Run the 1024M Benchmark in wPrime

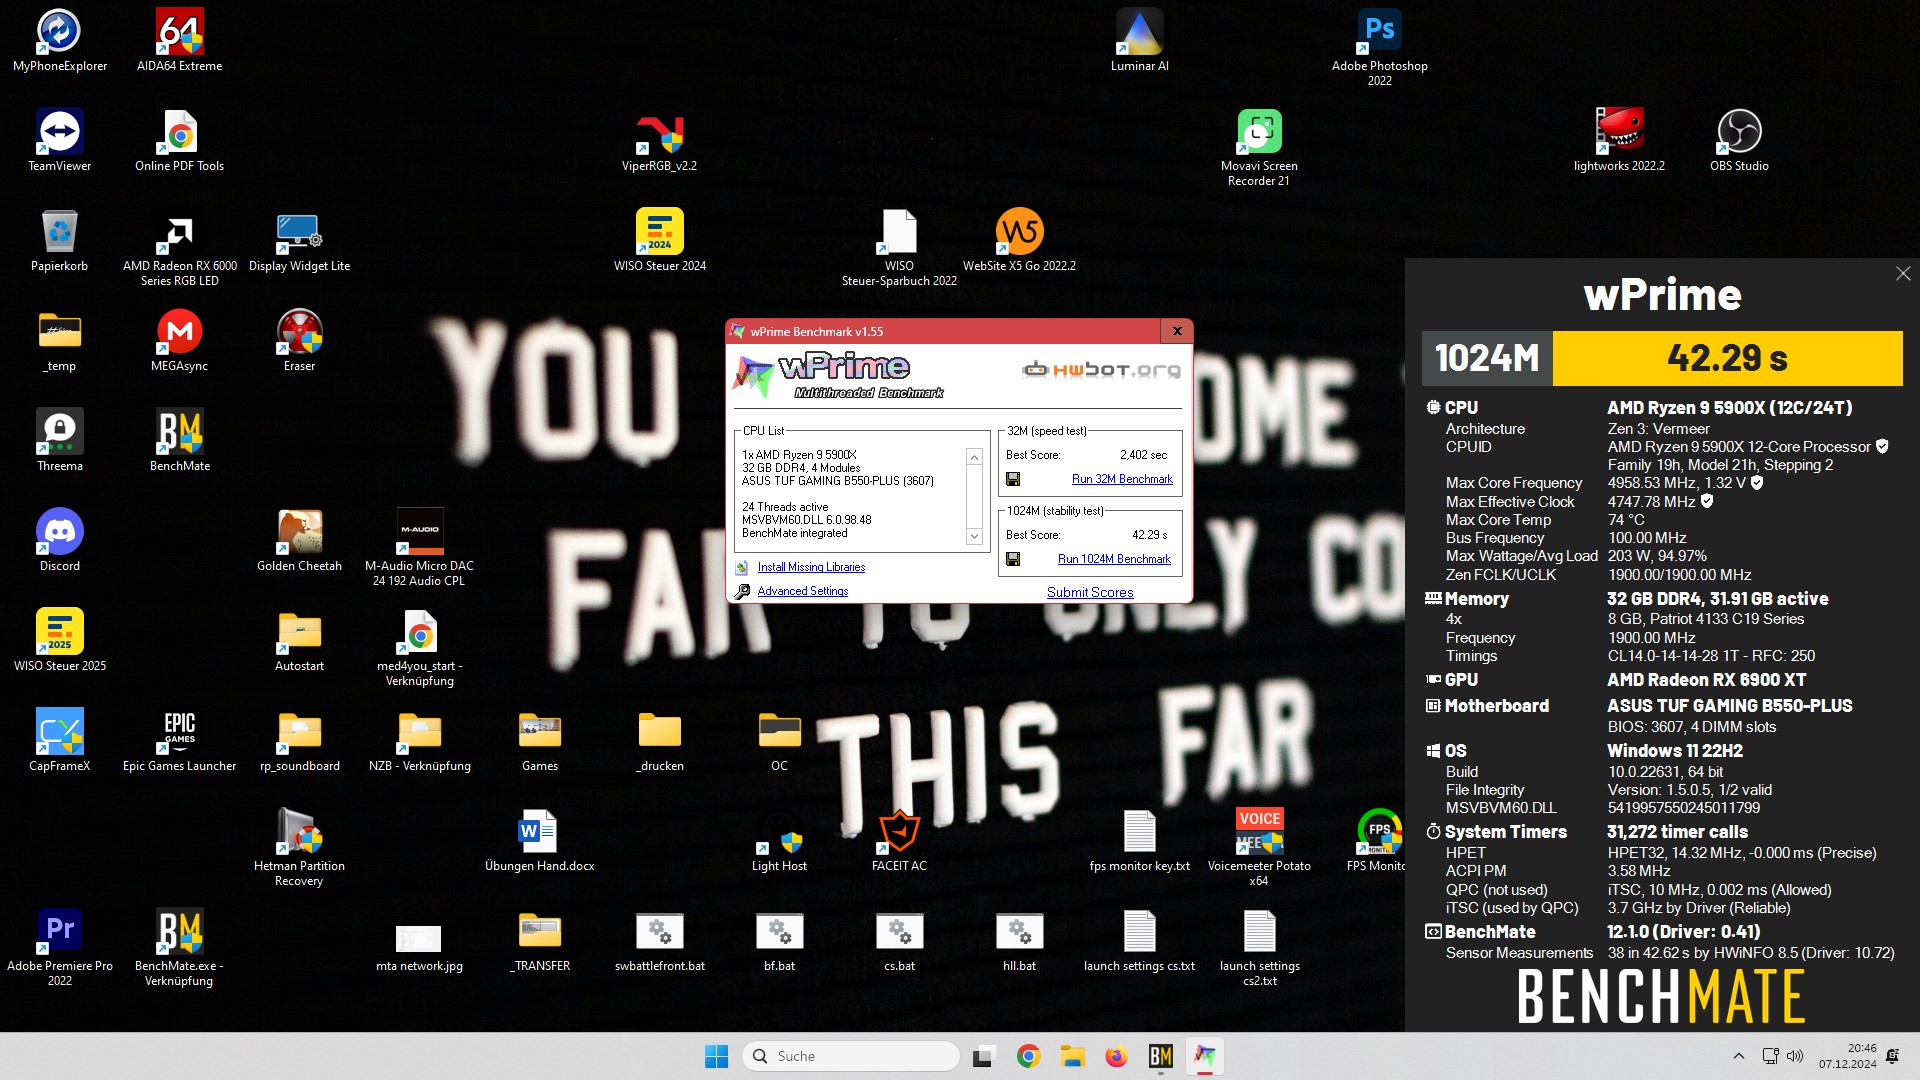coord(1114,559)
